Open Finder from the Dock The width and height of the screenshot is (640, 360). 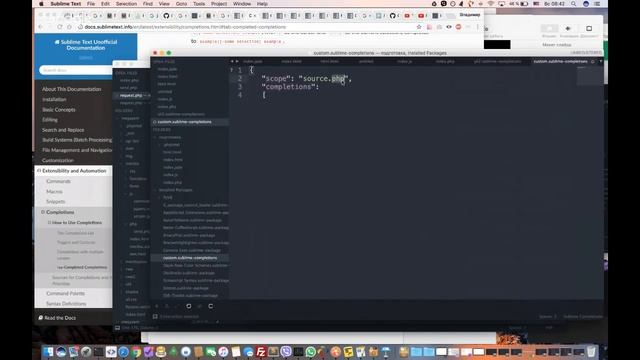(x=48, y=351)
